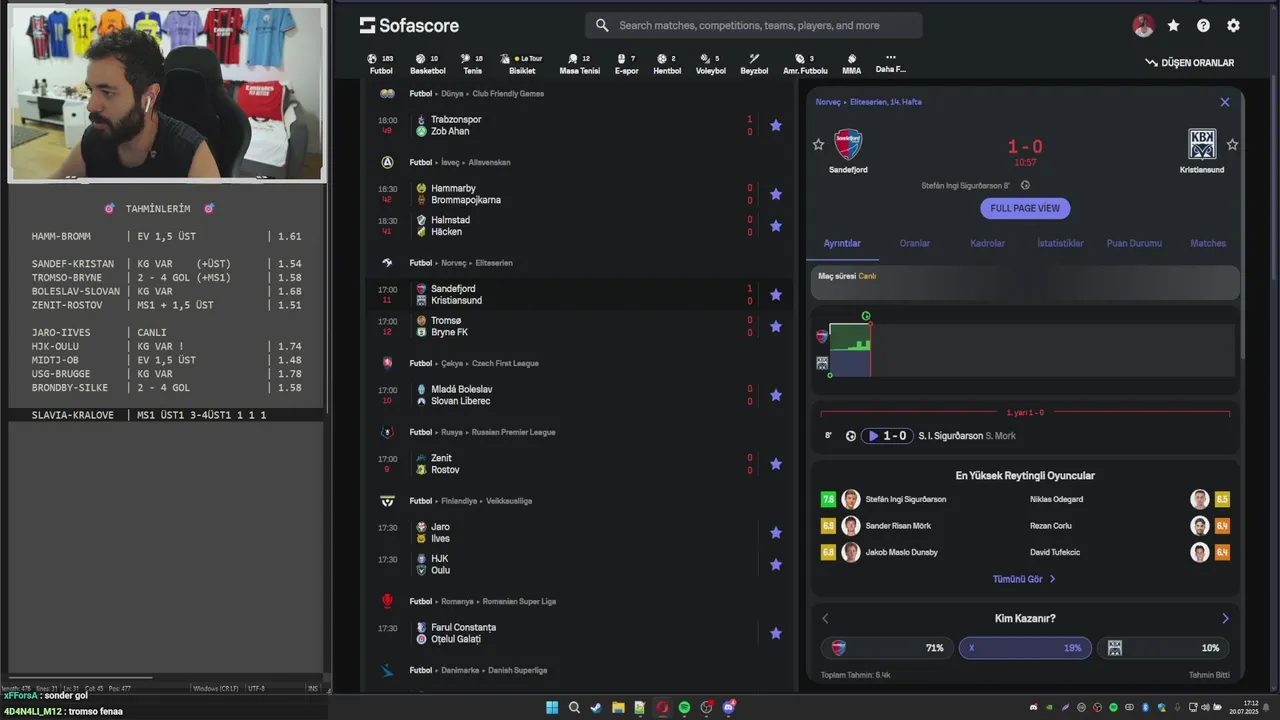Open the MMA category
The width and height of the screenshot is (1280, 720).
851,64
